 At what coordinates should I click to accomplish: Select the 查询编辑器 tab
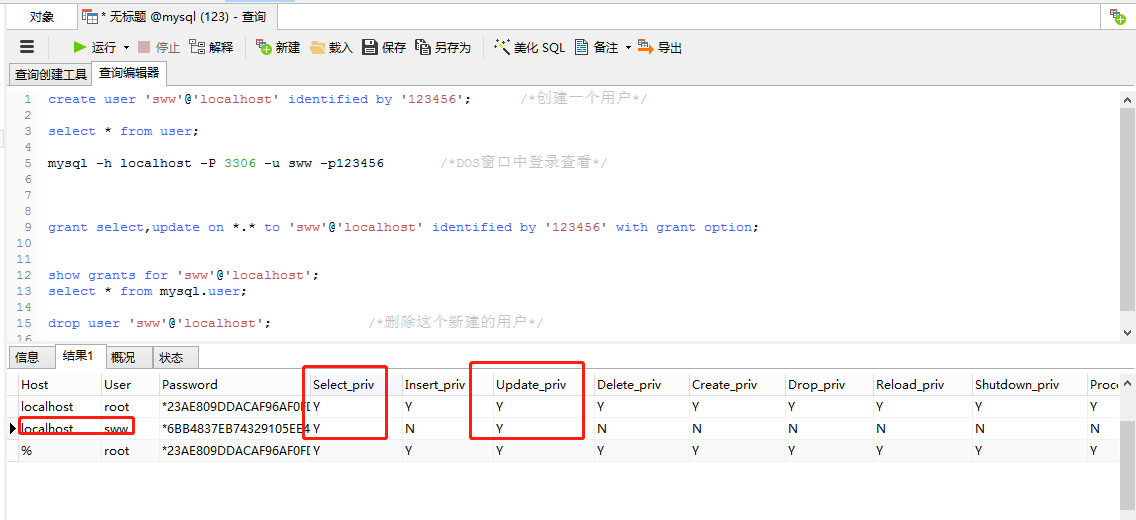128,73
